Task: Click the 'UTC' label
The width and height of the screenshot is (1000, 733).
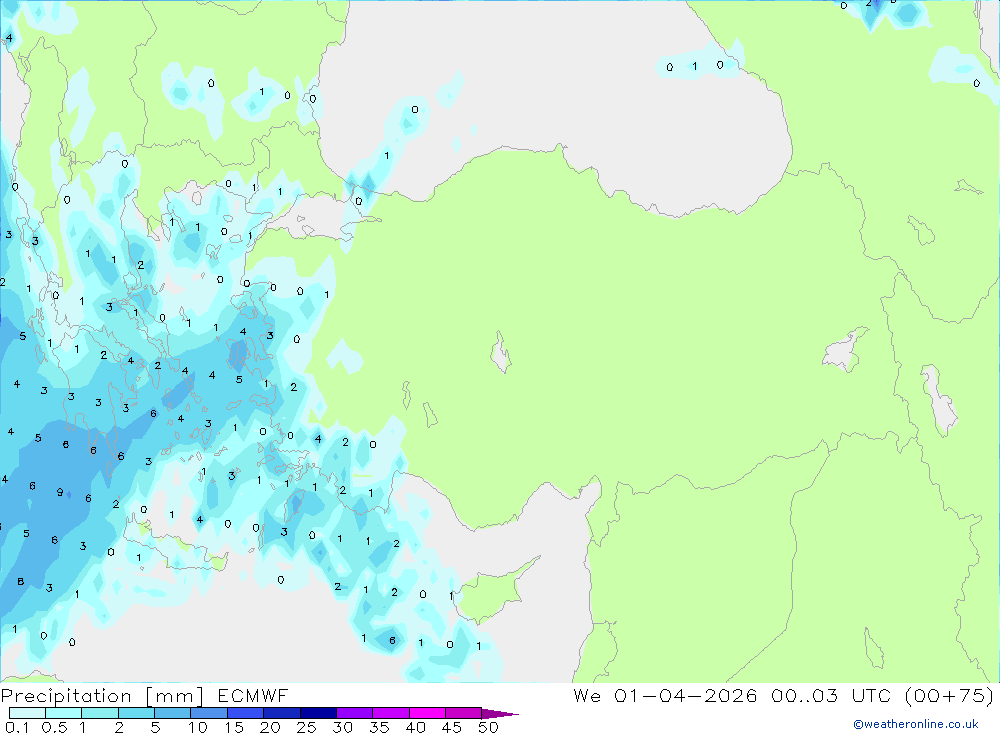Action: [x=871, y=695]
